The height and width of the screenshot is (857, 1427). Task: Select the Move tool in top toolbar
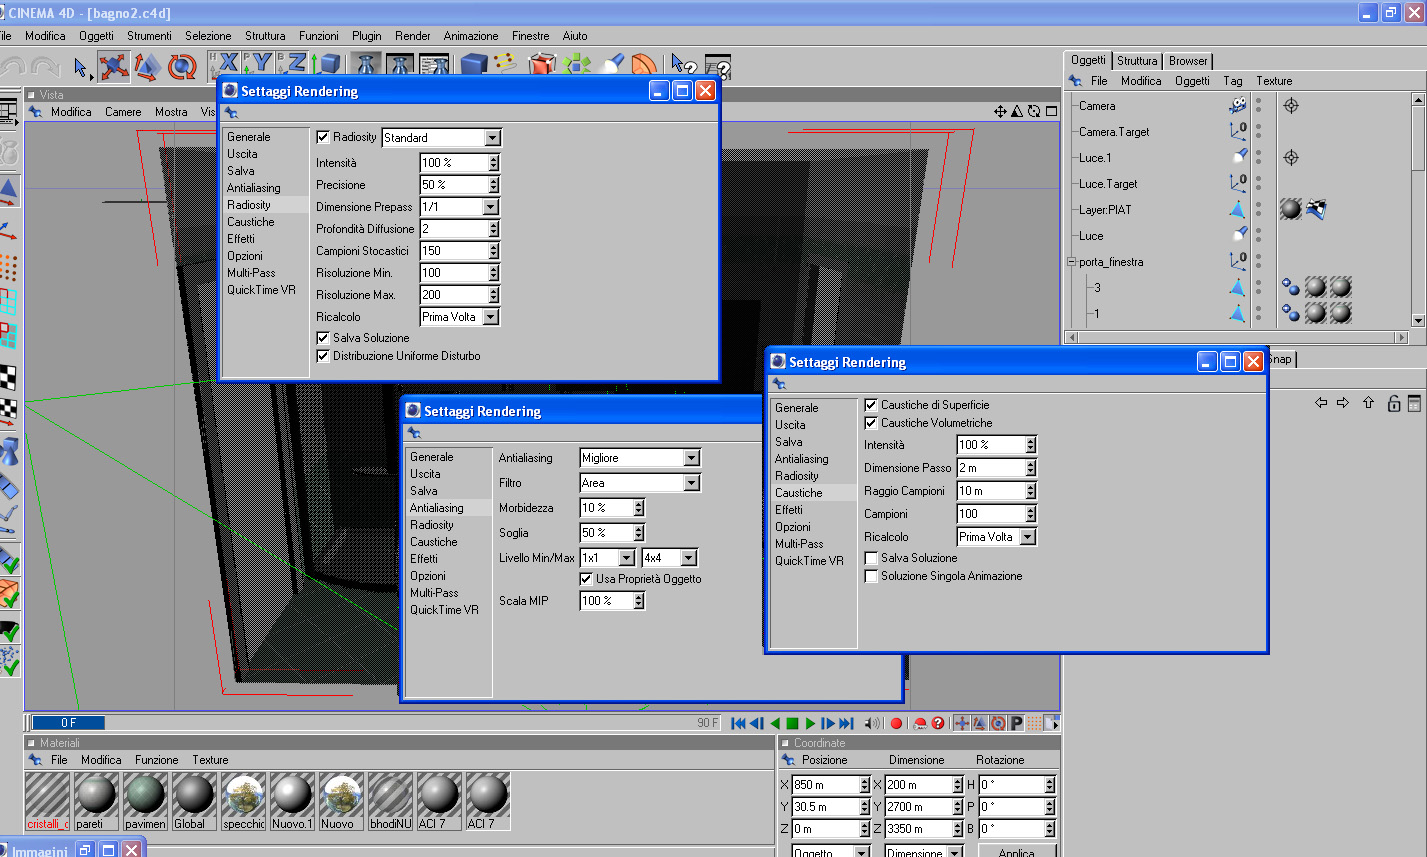[x=114, y=67]
